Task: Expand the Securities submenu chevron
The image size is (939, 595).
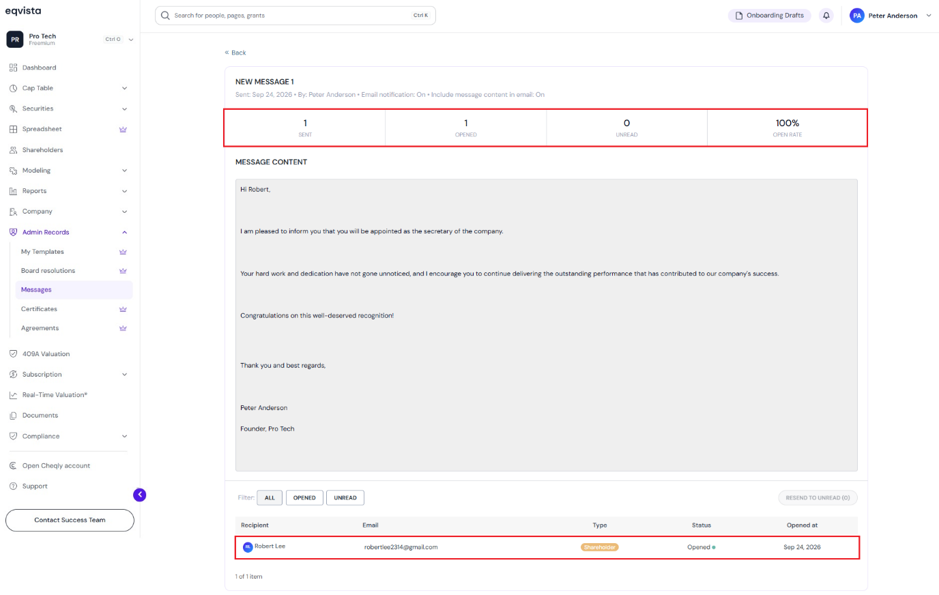Action: (x=125, y=109)
